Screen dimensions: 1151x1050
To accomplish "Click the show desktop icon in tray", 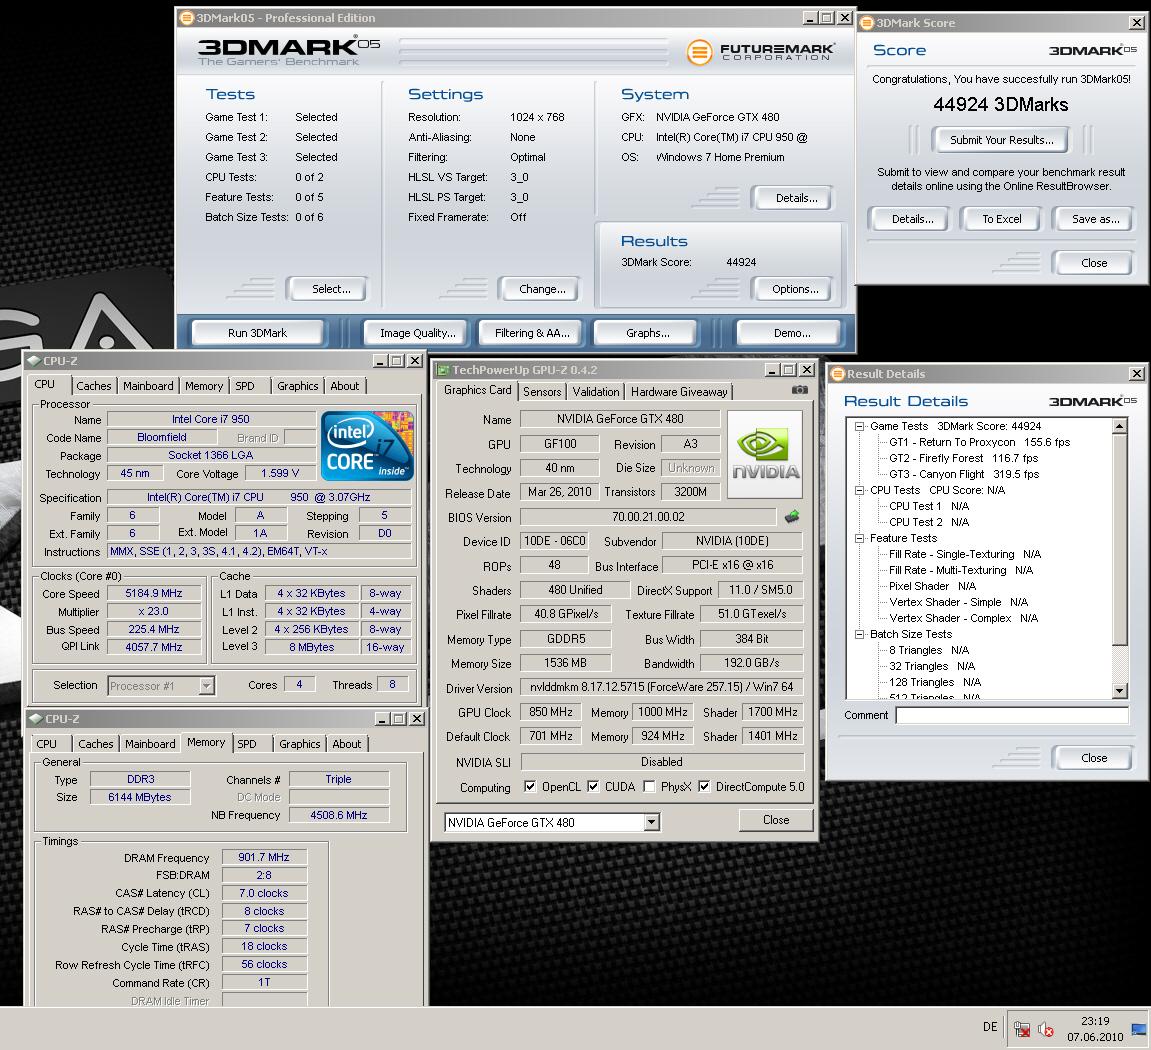I will coord(1139,1029).
